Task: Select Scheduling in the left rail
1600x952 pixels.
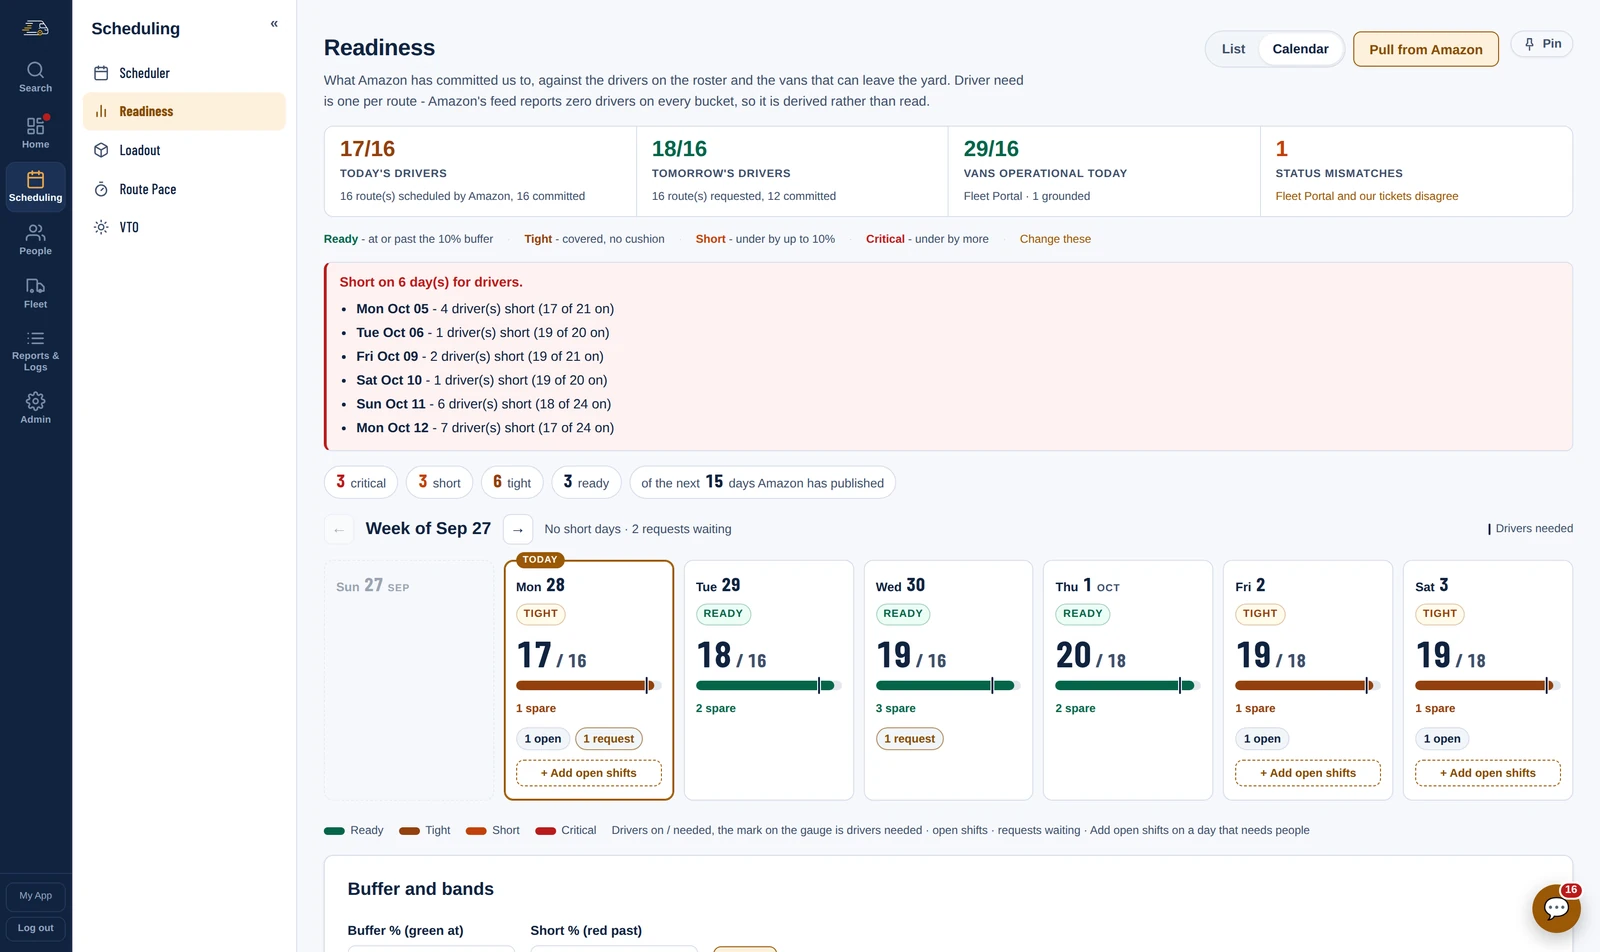Action: point(35,186)
